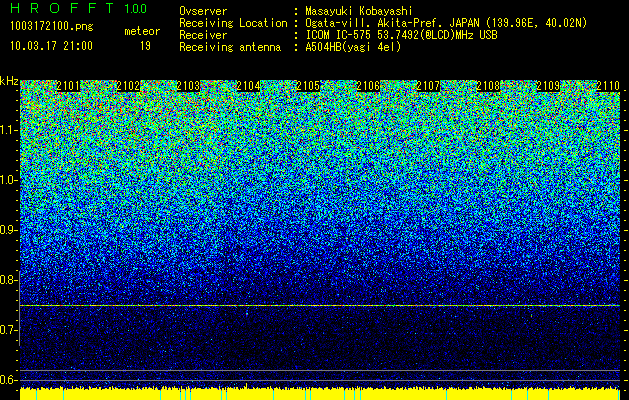Click the observer name Masayuki Kobayashi
The height and width of the screenshot is (400, 629).
click(359, 12)
